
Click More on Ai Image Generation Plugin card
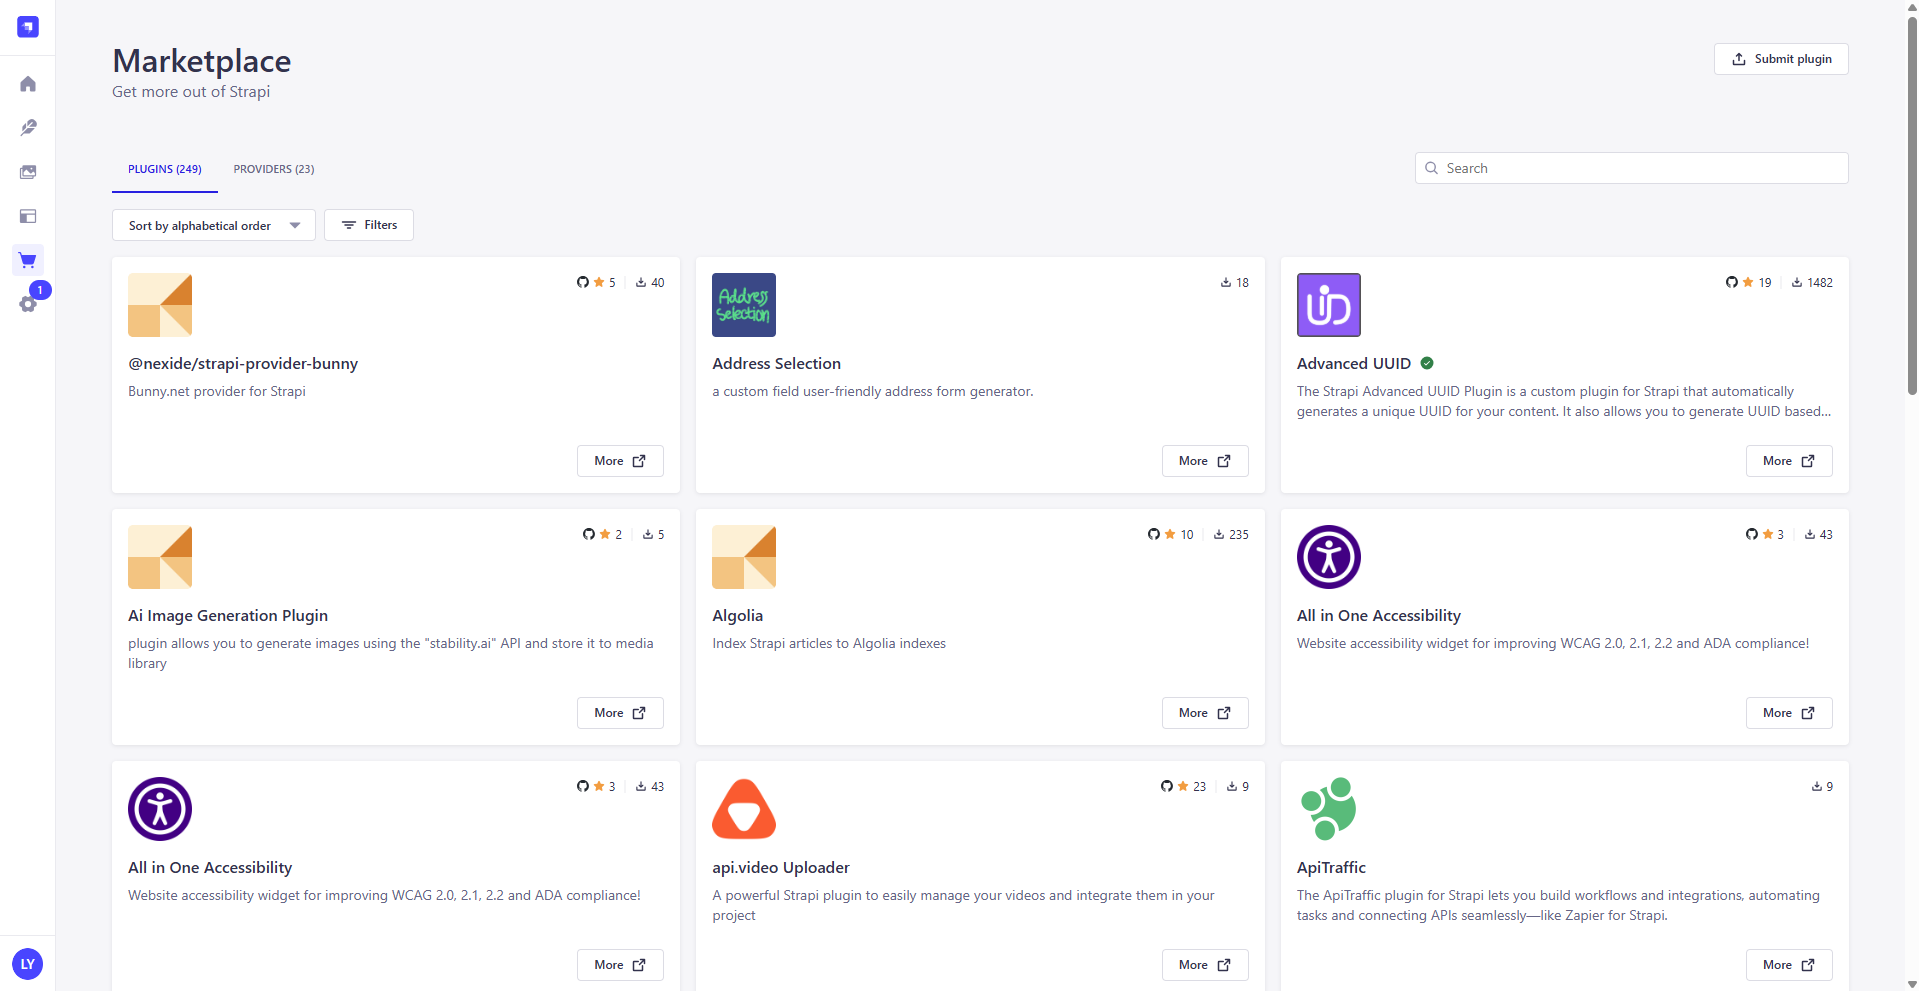(x=620, y=713)
